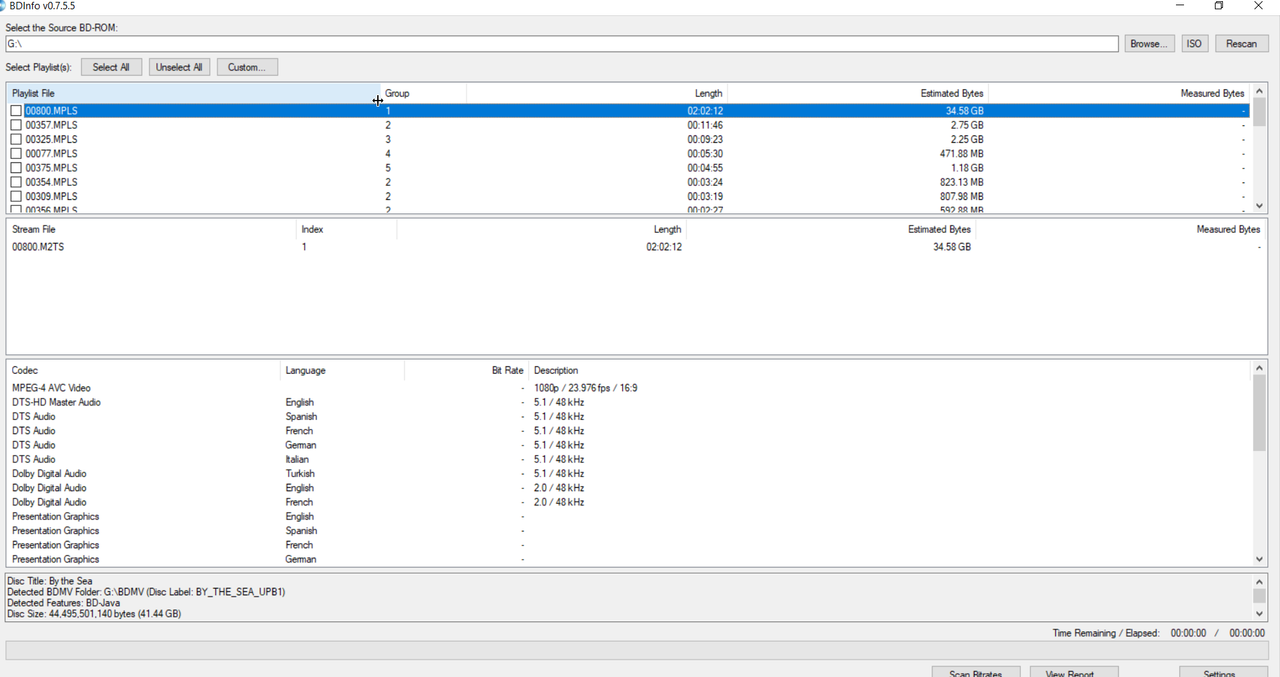Select Dolby Digital Audio English 2.0 row

pos(629,488)
